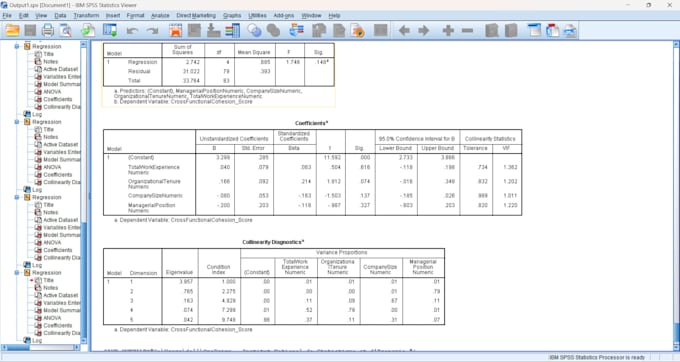Open the Edit menu

pyautogui.click(x=23, y=16)
